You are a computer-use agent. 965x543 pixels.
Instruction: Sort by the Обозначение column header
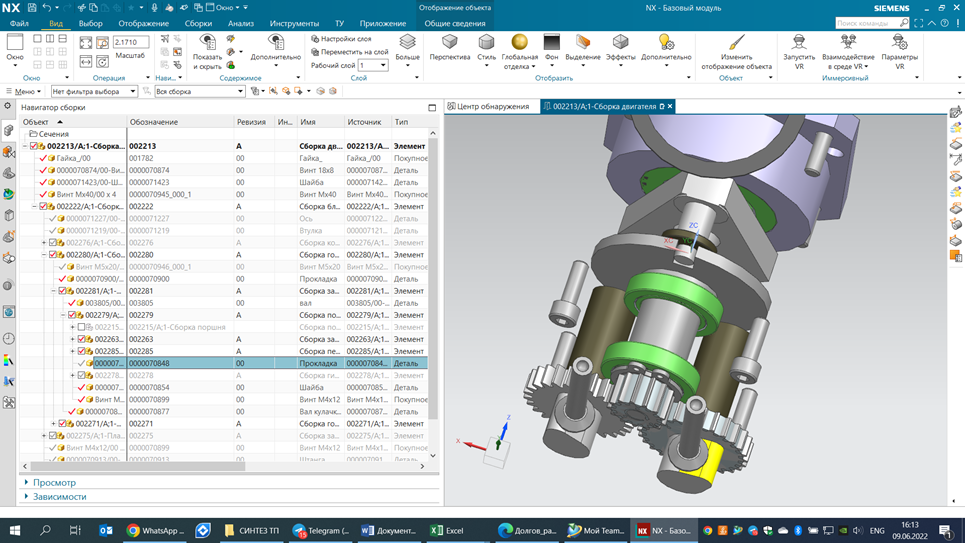tap(180, 122)
